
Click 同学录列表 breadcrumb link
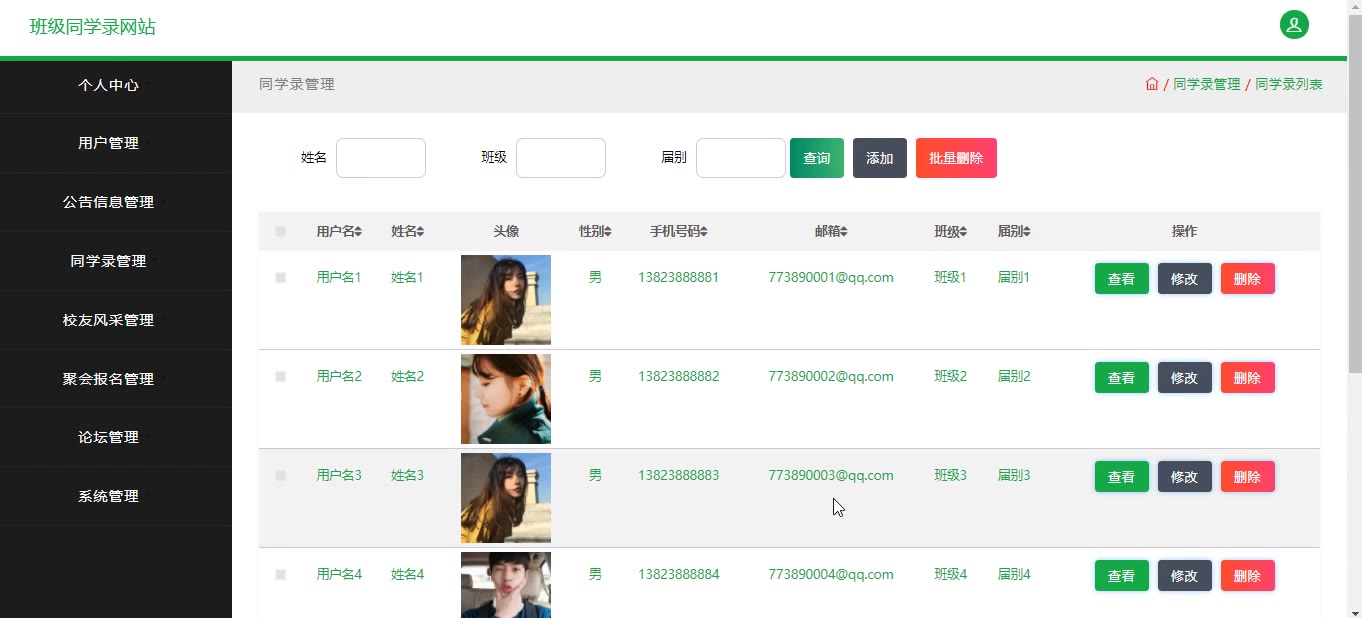click(1289, 84)
